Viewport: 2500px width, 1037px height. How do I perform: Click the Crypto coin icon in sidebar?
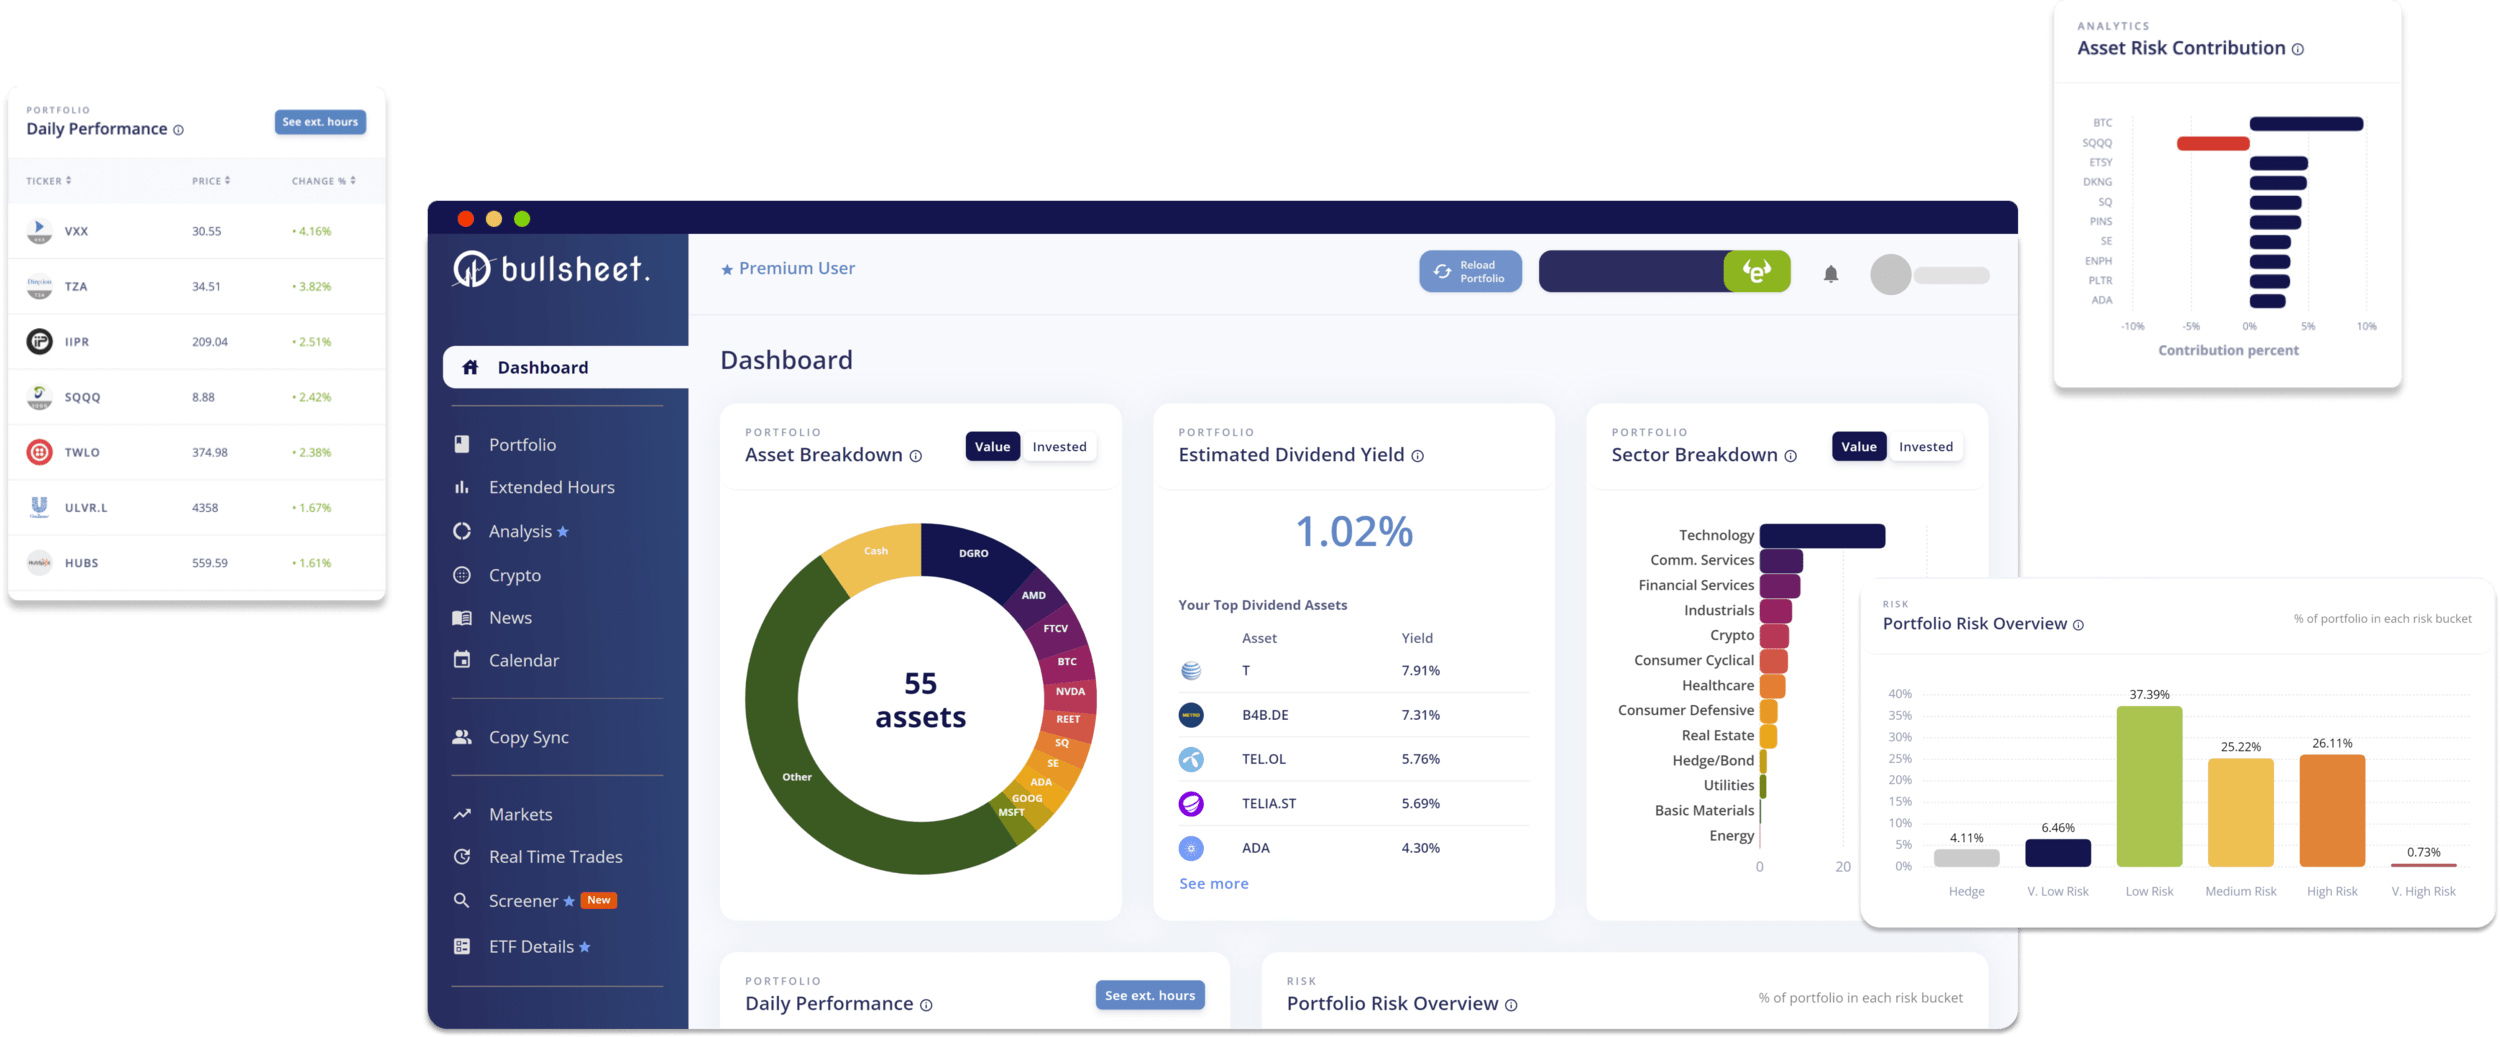[462, 575]
